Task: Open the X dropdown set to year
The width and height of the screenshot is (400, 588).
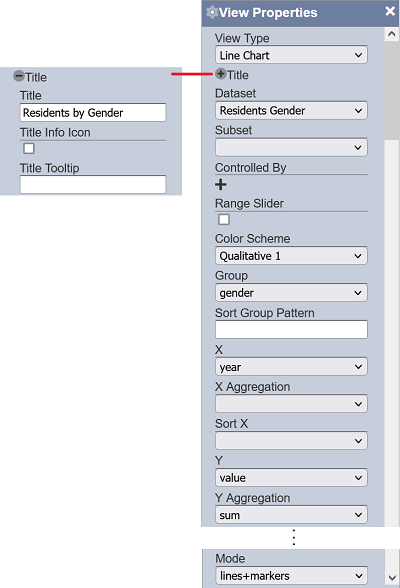Action: pyautogui.click(x=291, y=367)
